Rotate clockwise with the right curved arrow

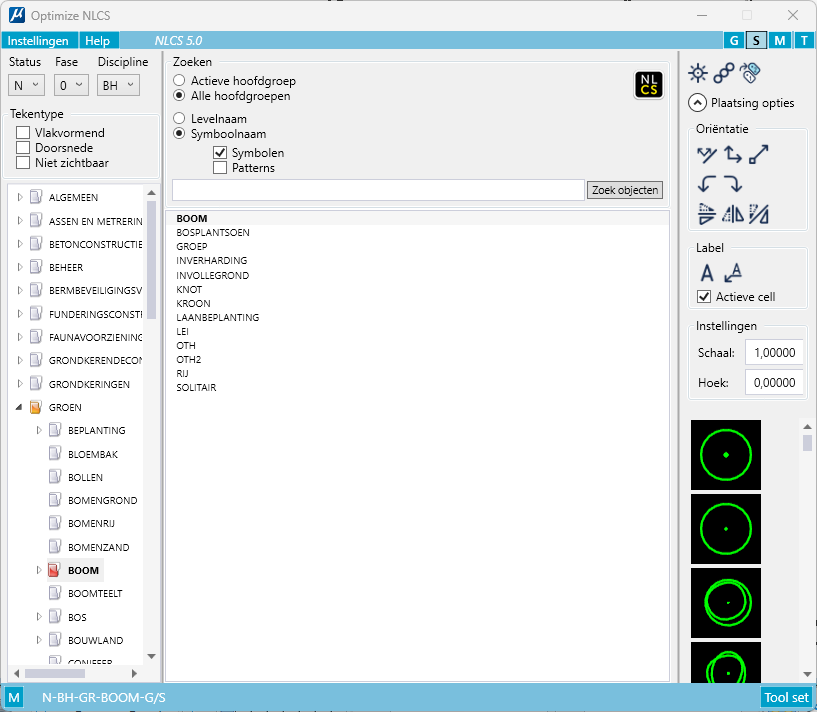tap(733, 184)
